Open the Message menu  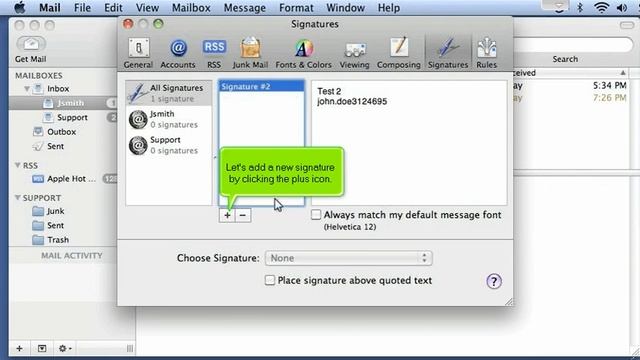point(244,7)
